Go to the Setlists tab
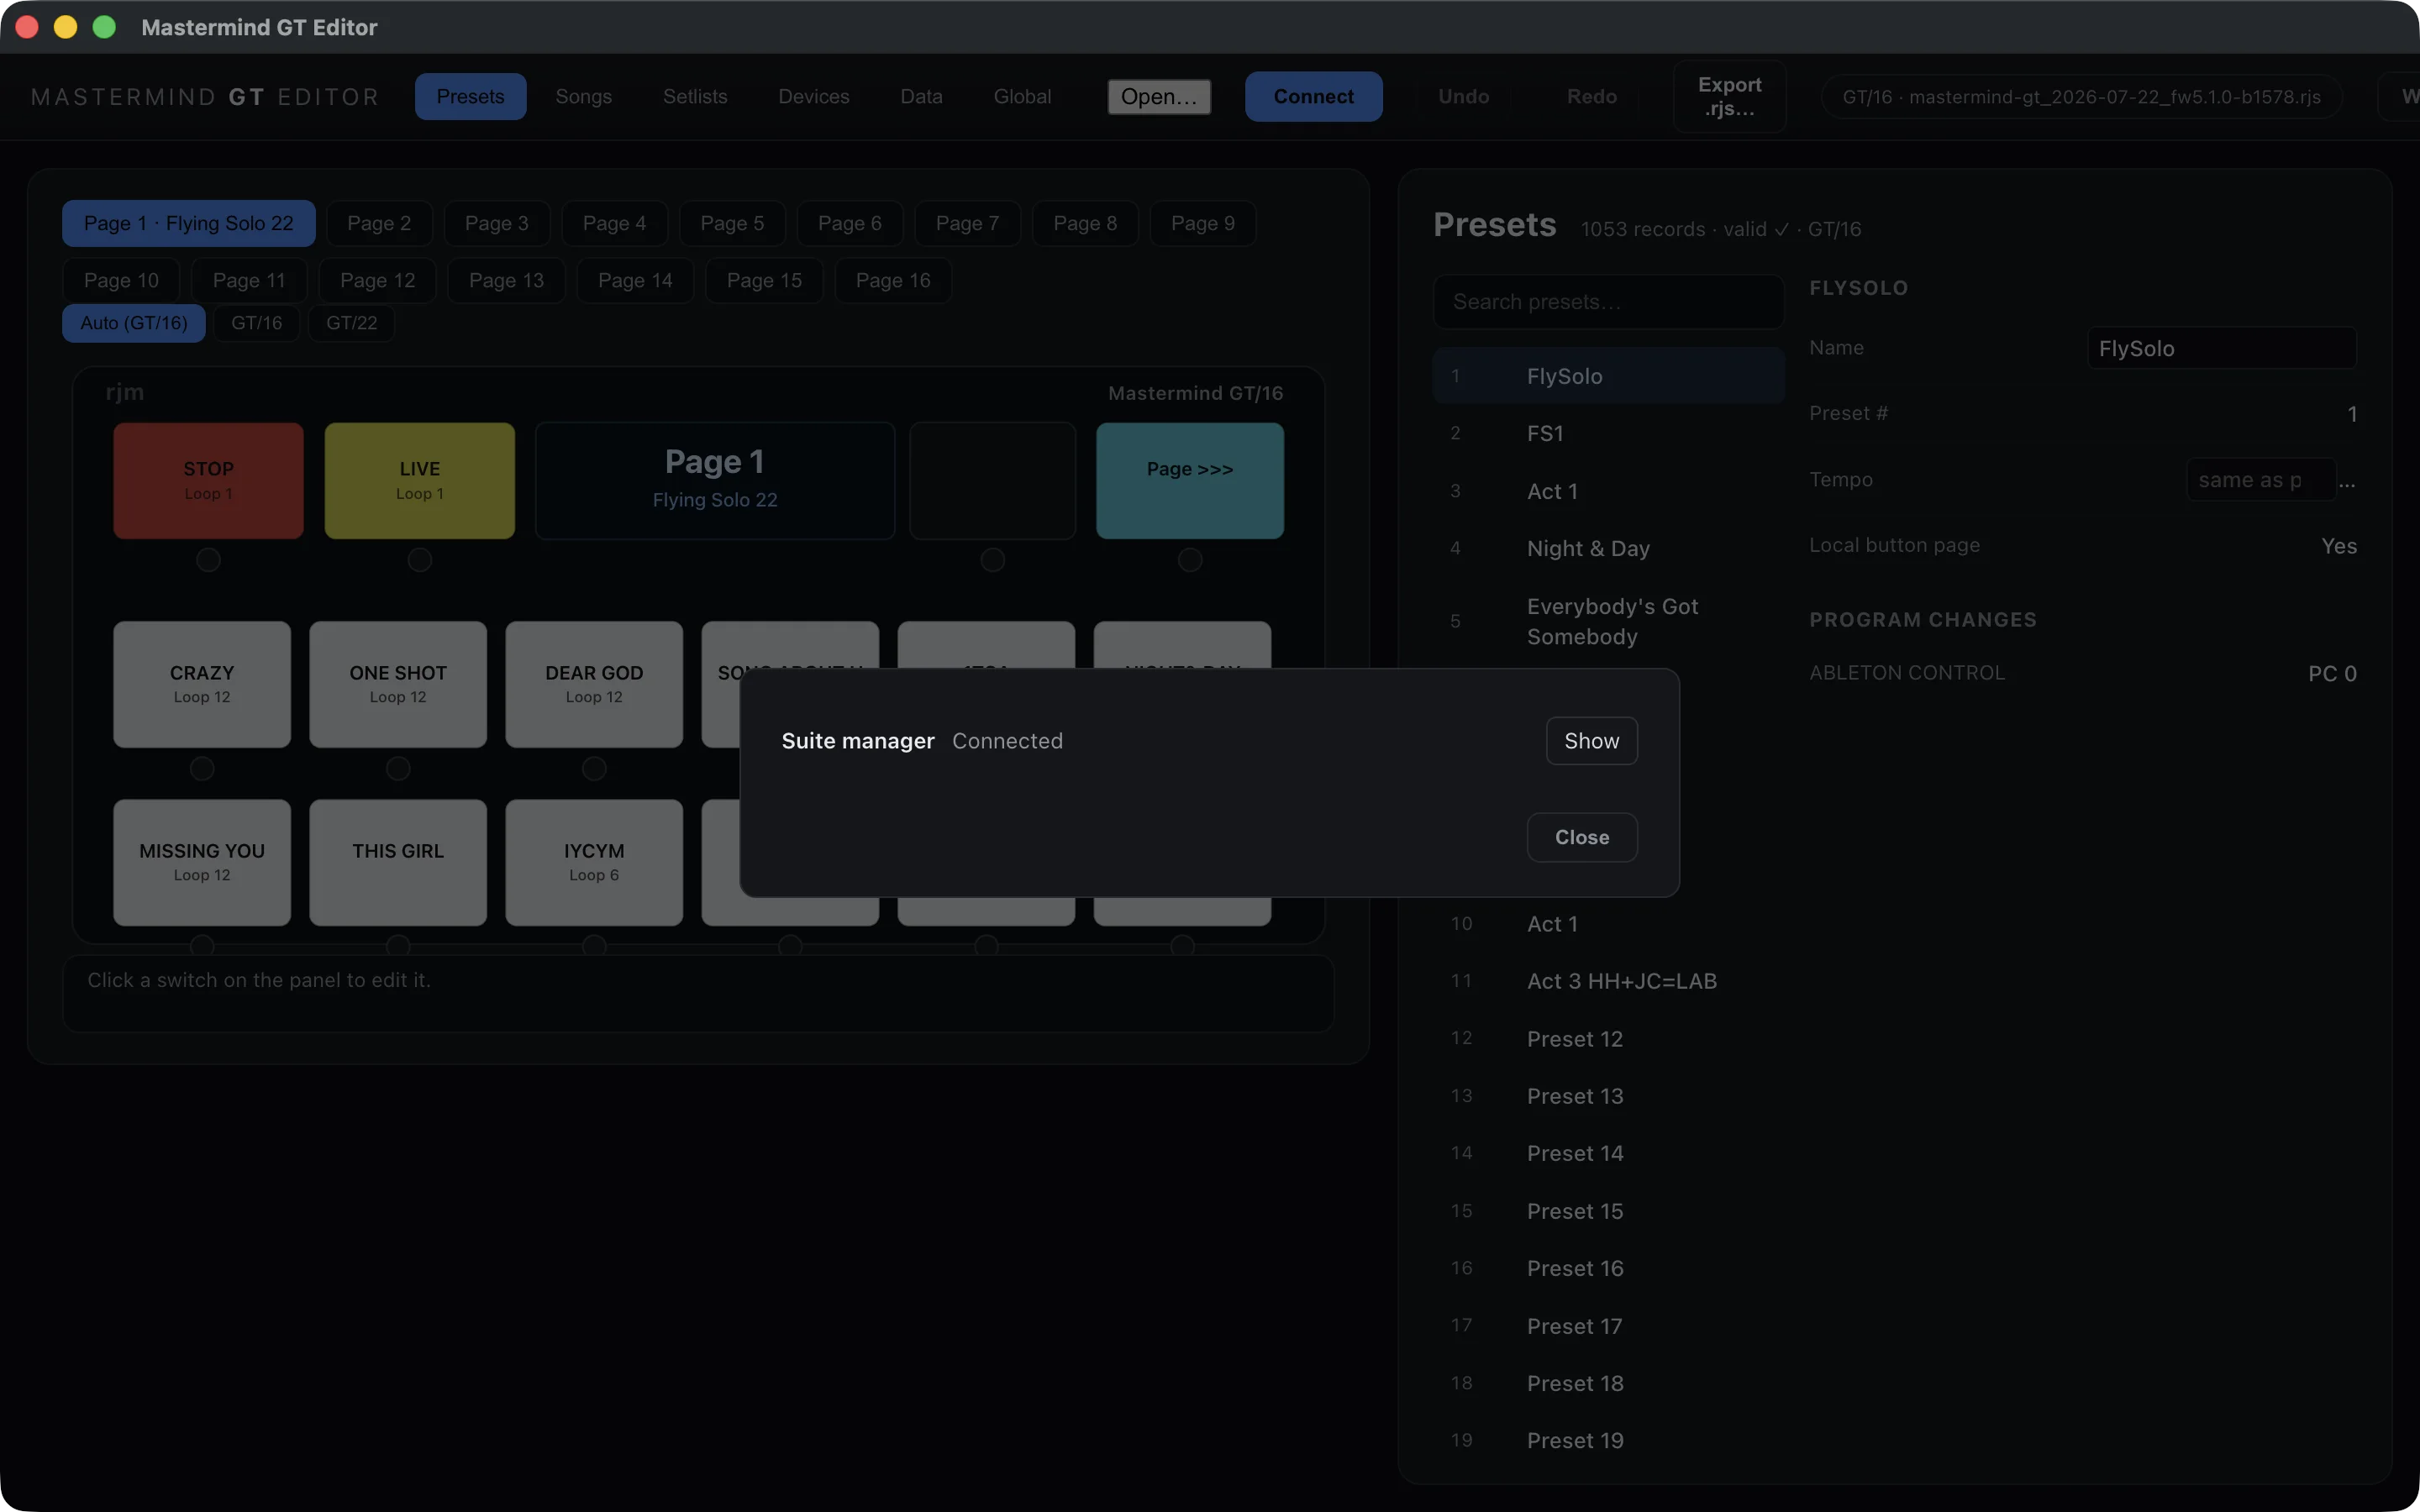 [x=695, y=96]
